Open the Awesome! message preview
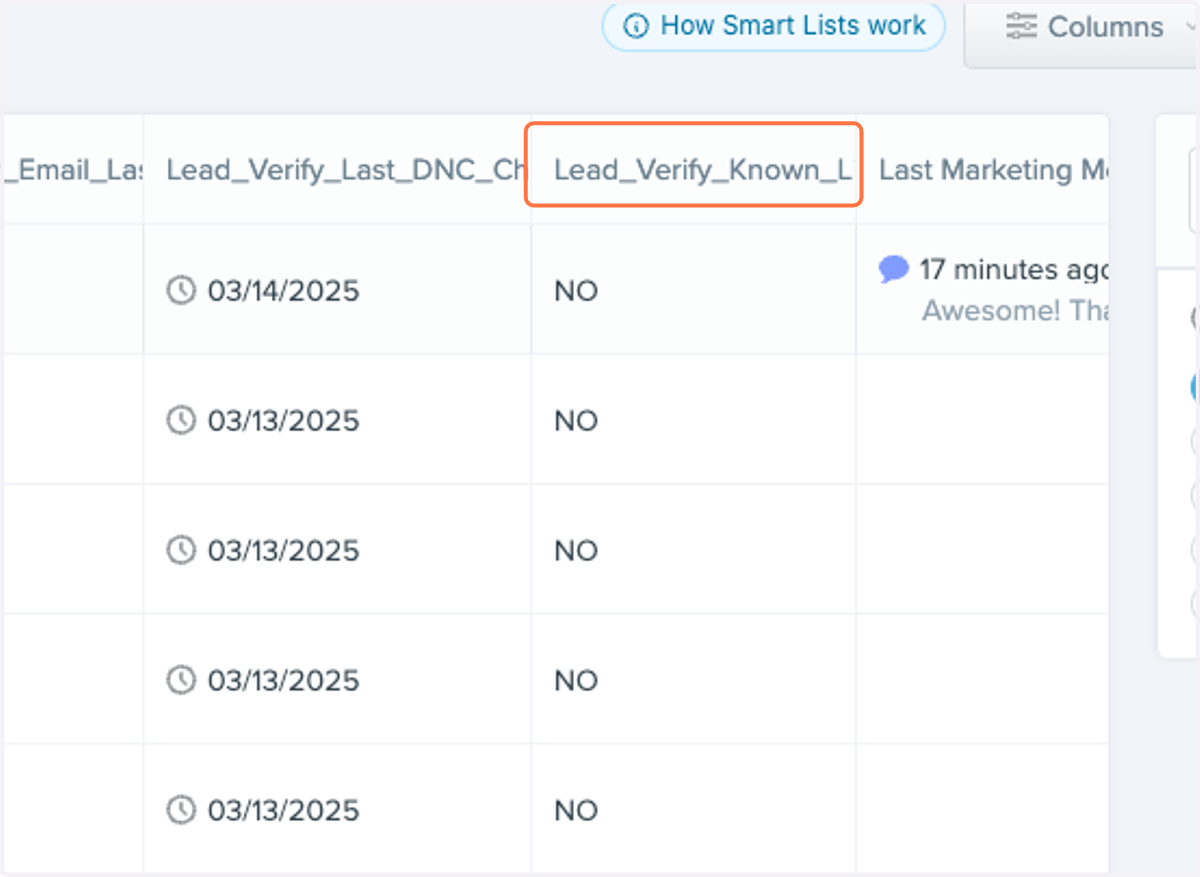The width and height of the screenshot is (1200, 877). coord(1014,311)
